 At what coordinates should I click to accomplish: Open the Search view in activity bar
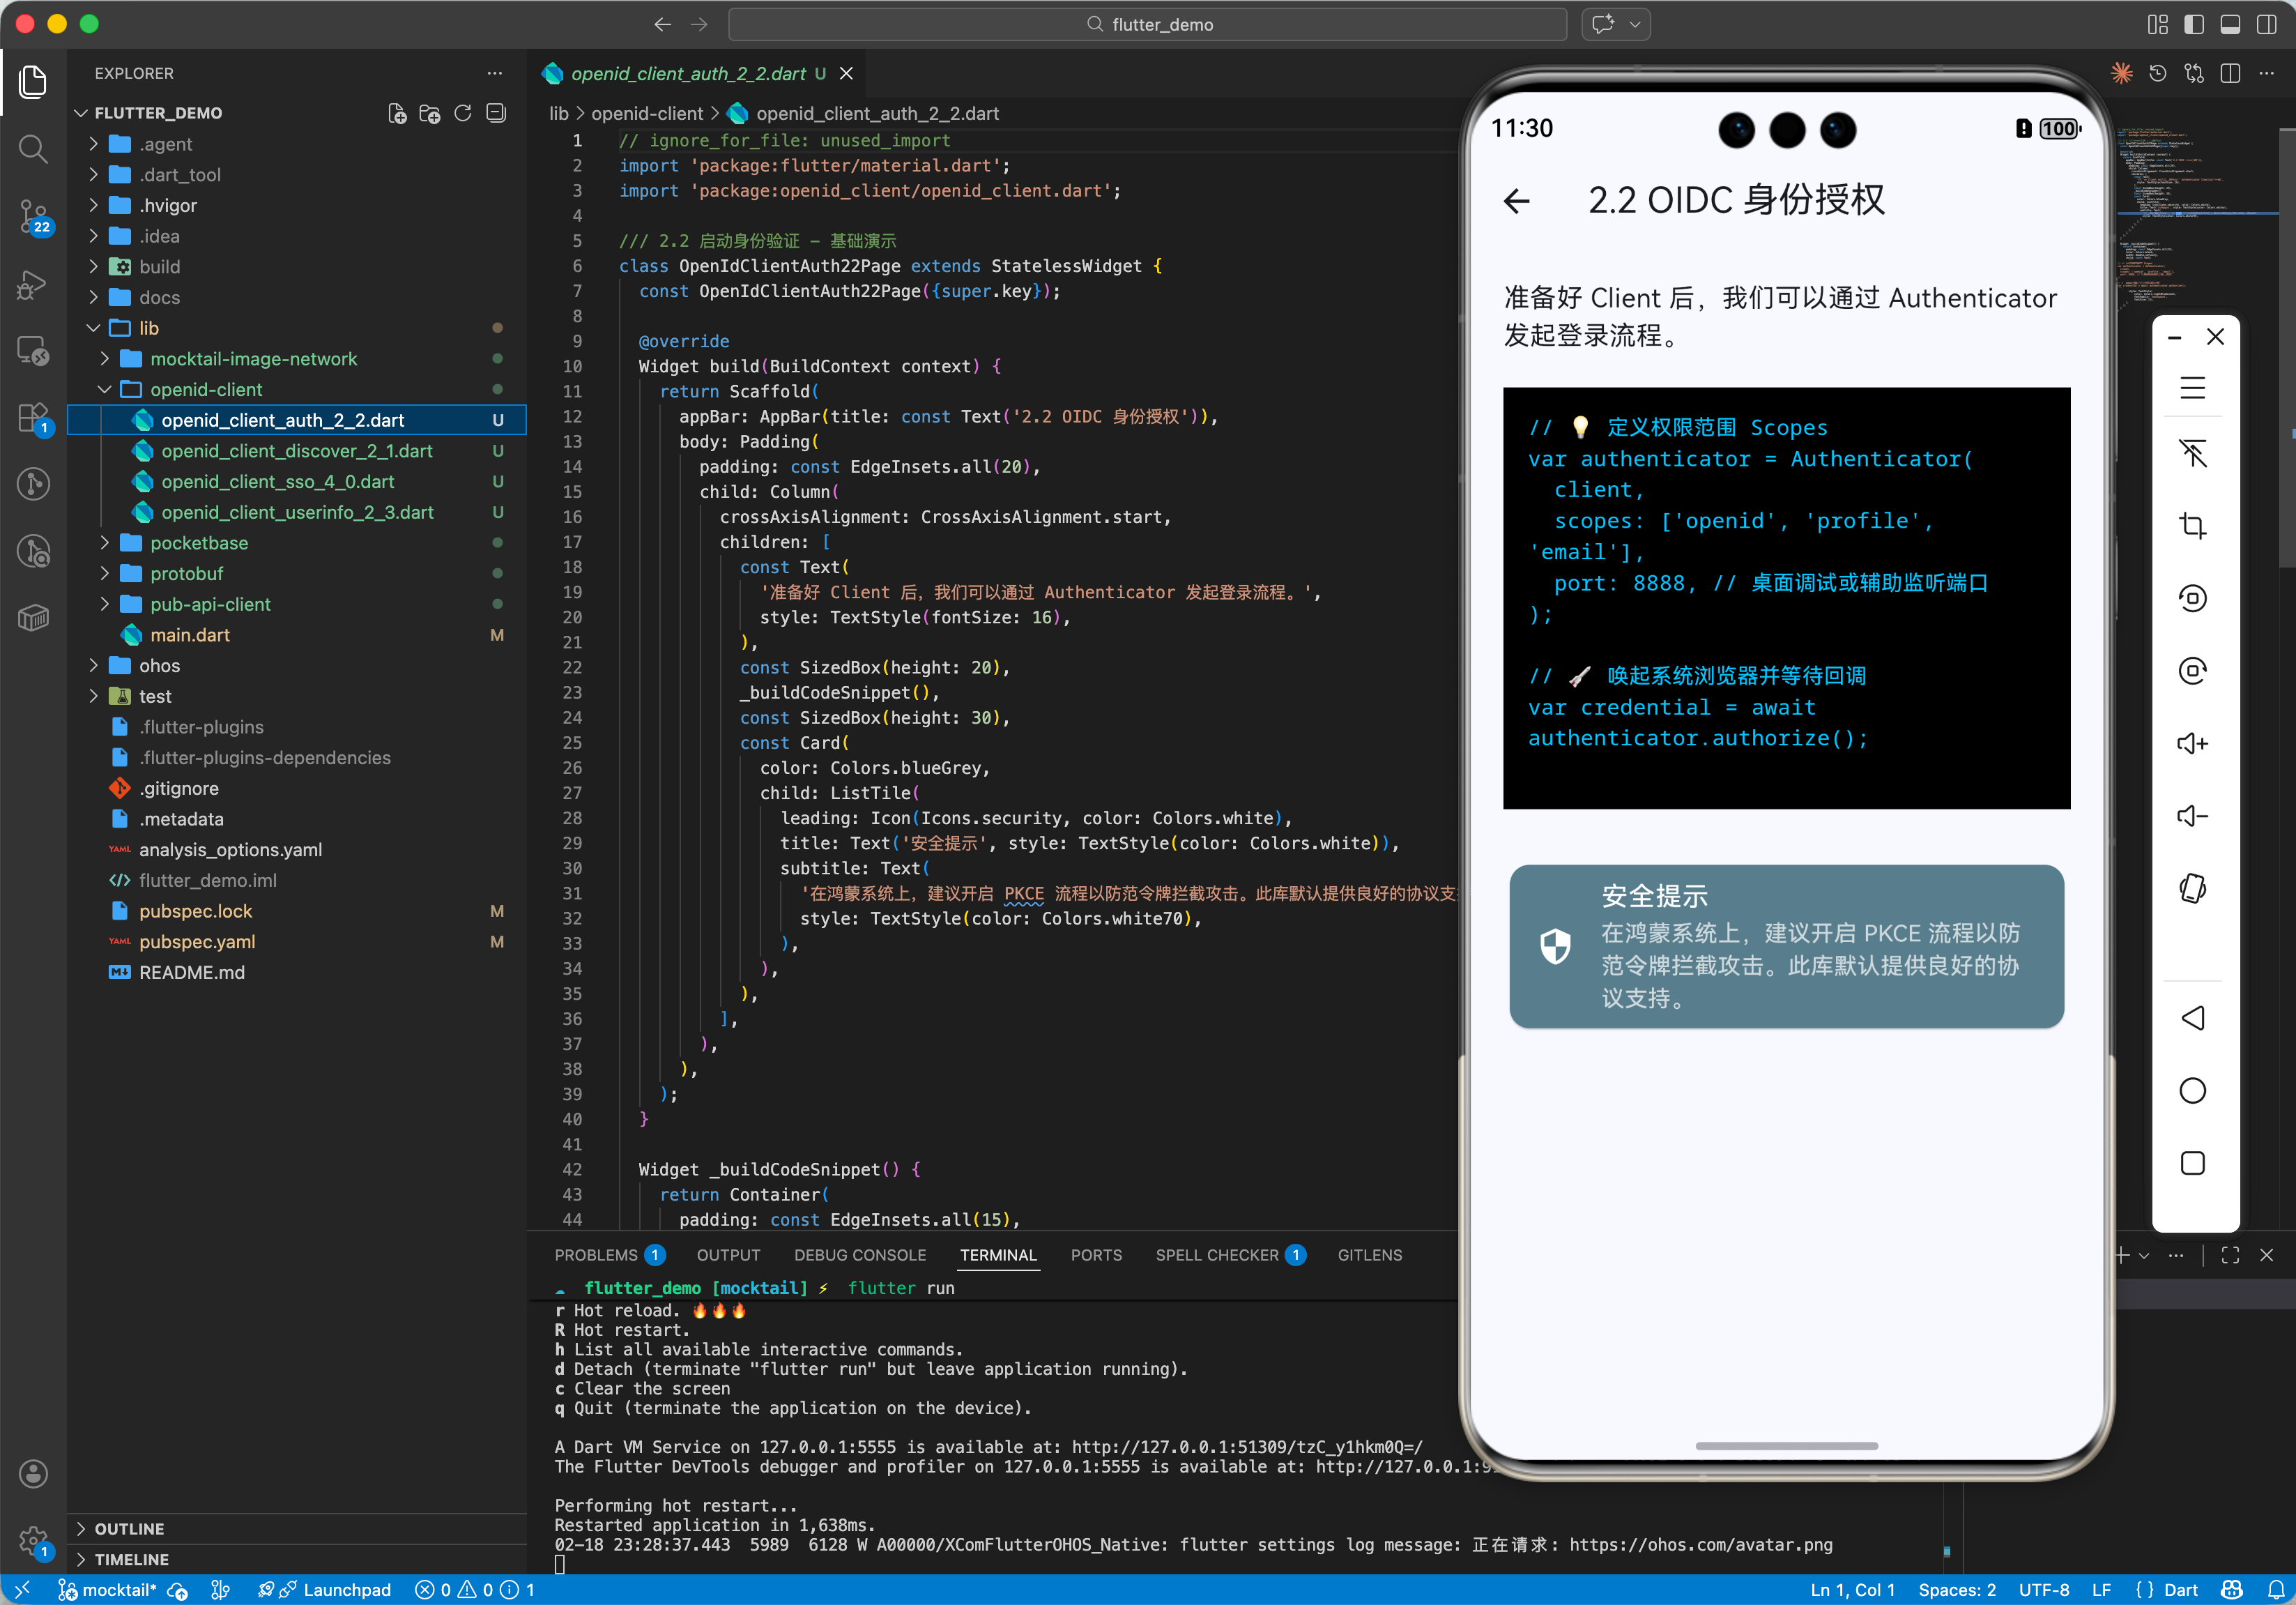pos(33,149)
